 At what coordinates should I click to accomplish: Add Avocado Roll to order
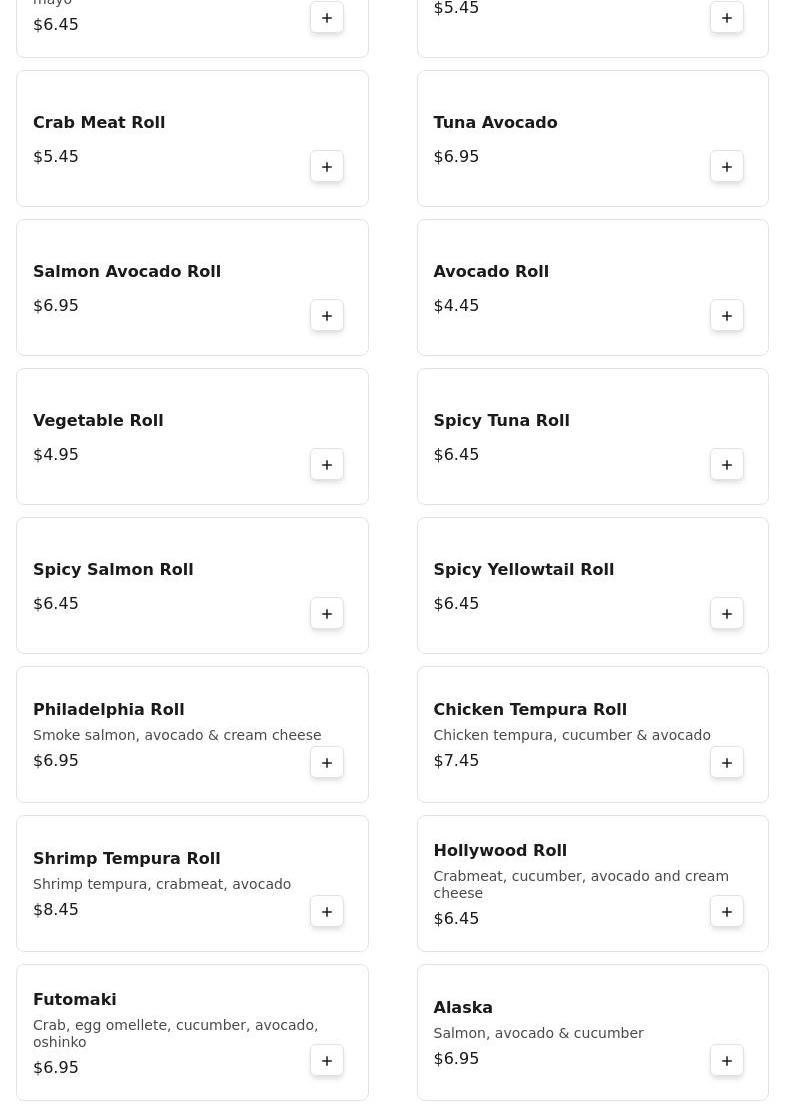click(x=727, y=316)
